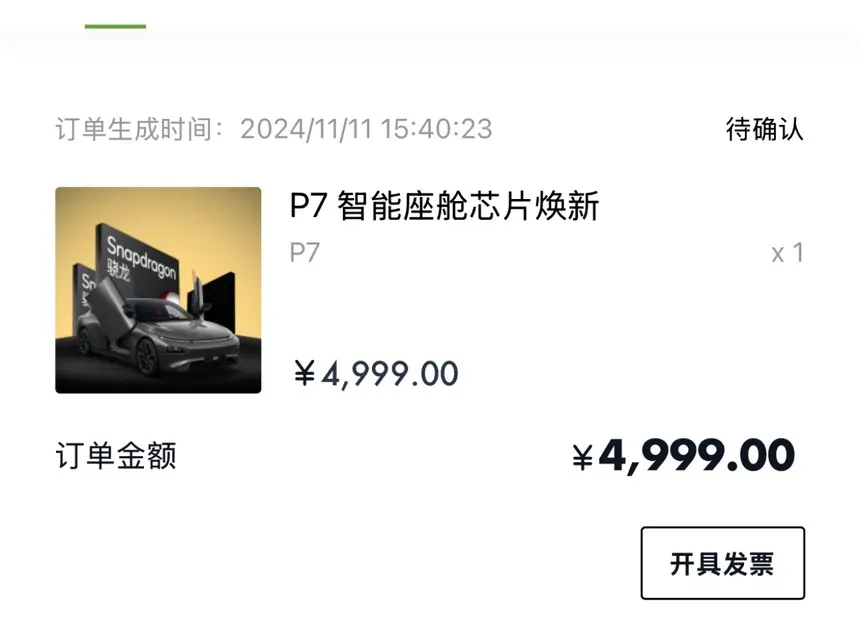
Task: Tap the yen symbol of the item price
Action: (x=304, y=373)
